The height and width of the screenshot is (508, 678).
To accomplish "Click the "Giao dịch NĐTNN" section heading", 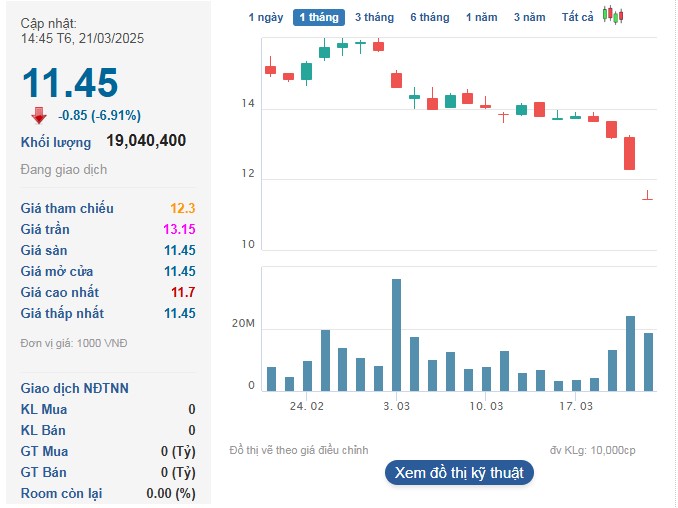I will tap(75, 388).
